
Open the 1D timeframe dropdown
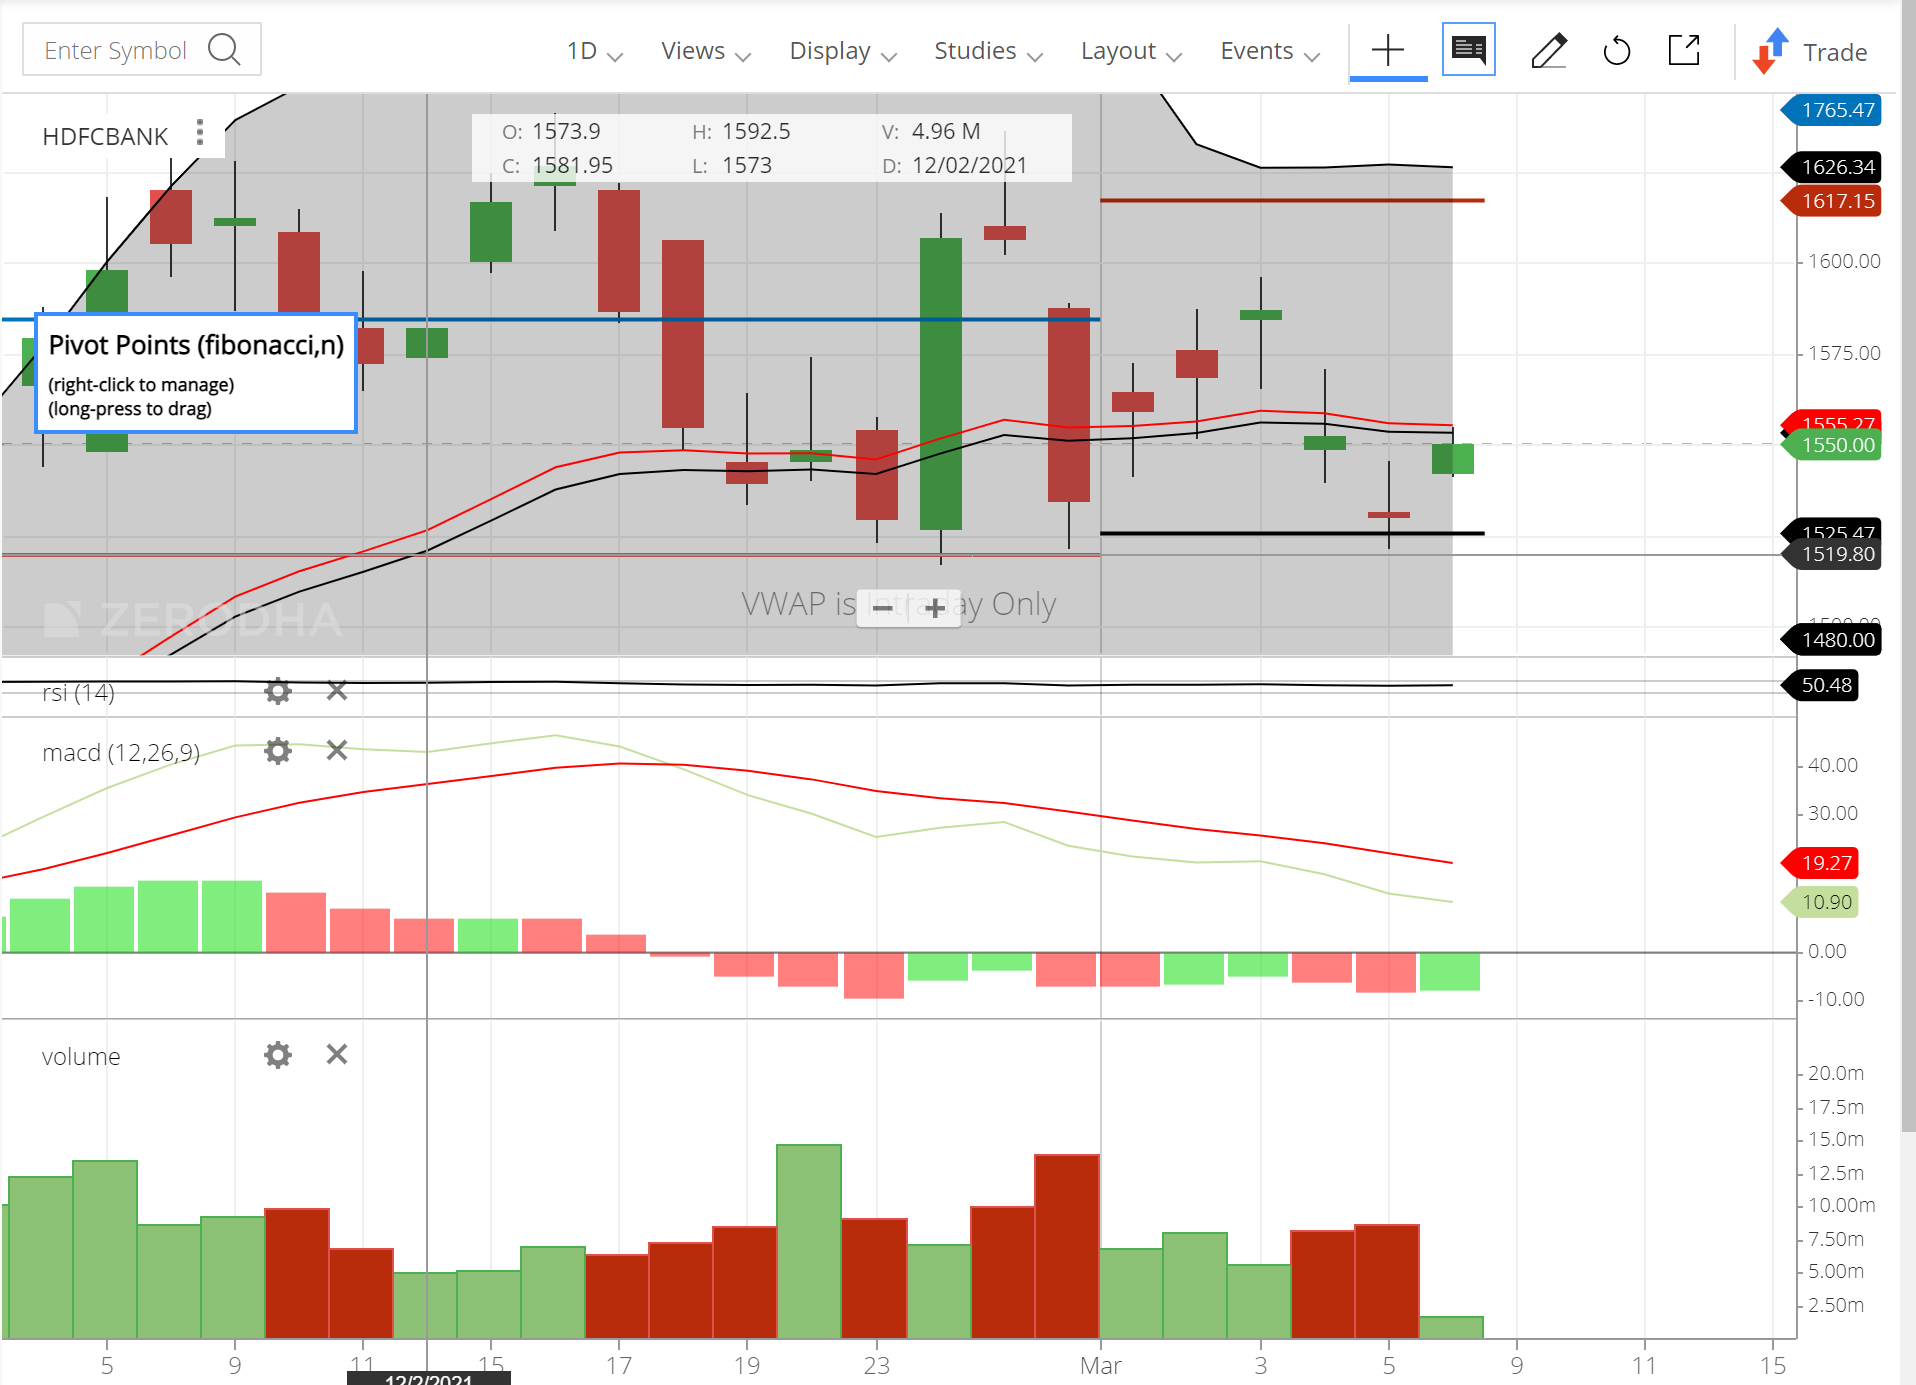point(594,51)
